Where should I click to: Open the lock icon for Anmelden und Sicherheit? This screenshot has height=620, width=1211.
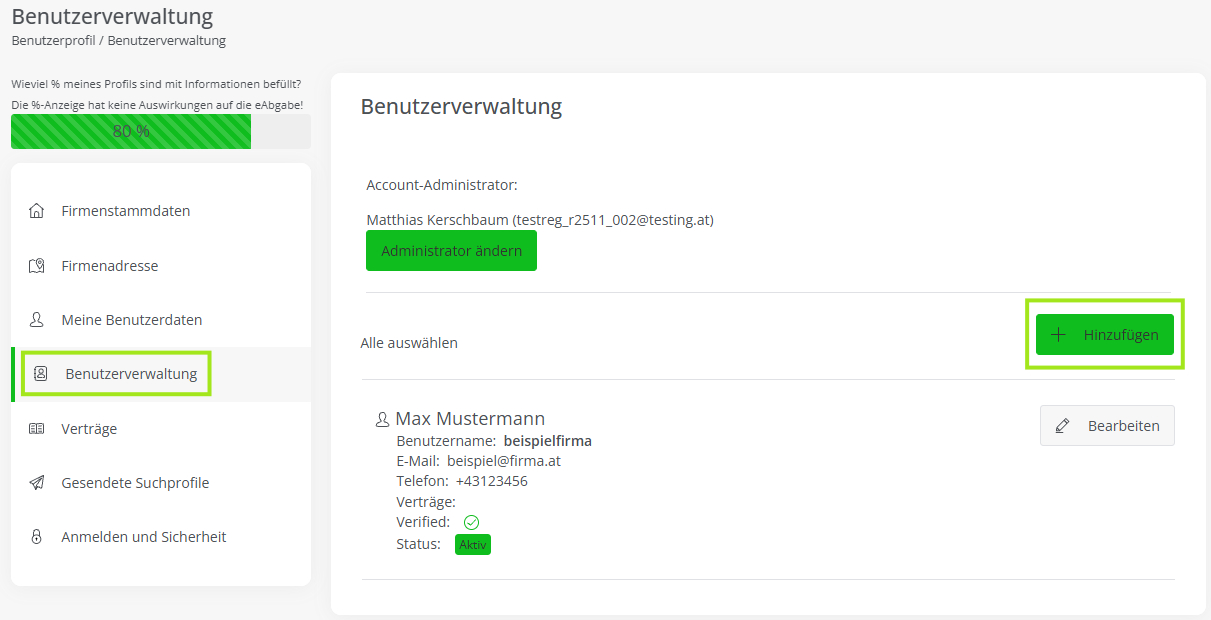[x=37, y=537]
